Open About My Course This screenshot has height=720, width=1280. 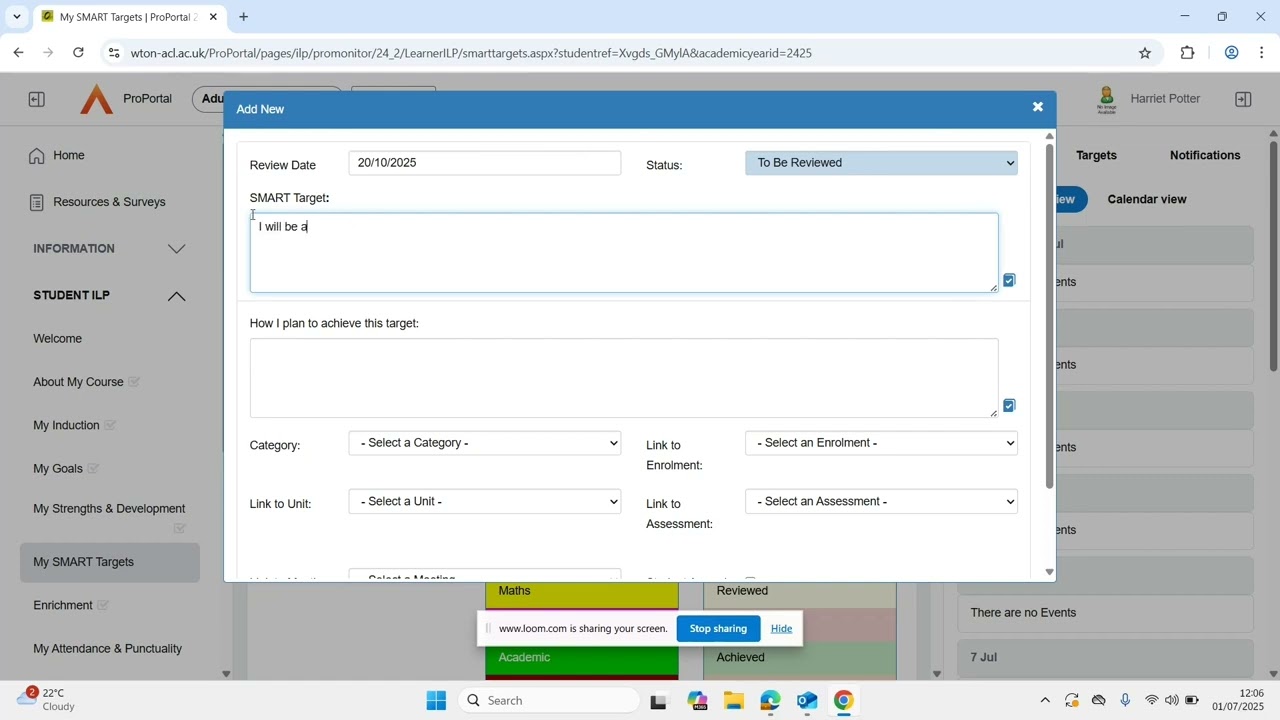coord(78,382)
